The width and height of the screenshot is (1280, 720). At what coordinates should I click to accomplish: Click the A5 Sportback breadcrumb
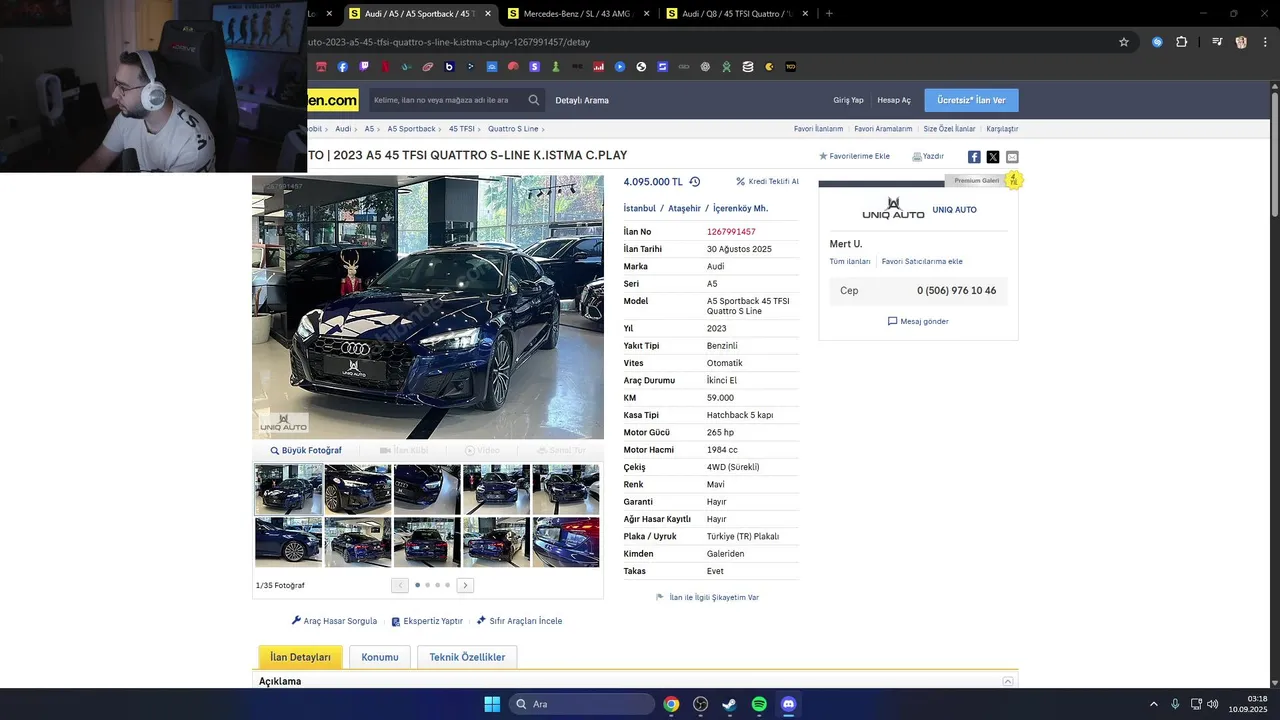tap(411, 129)
